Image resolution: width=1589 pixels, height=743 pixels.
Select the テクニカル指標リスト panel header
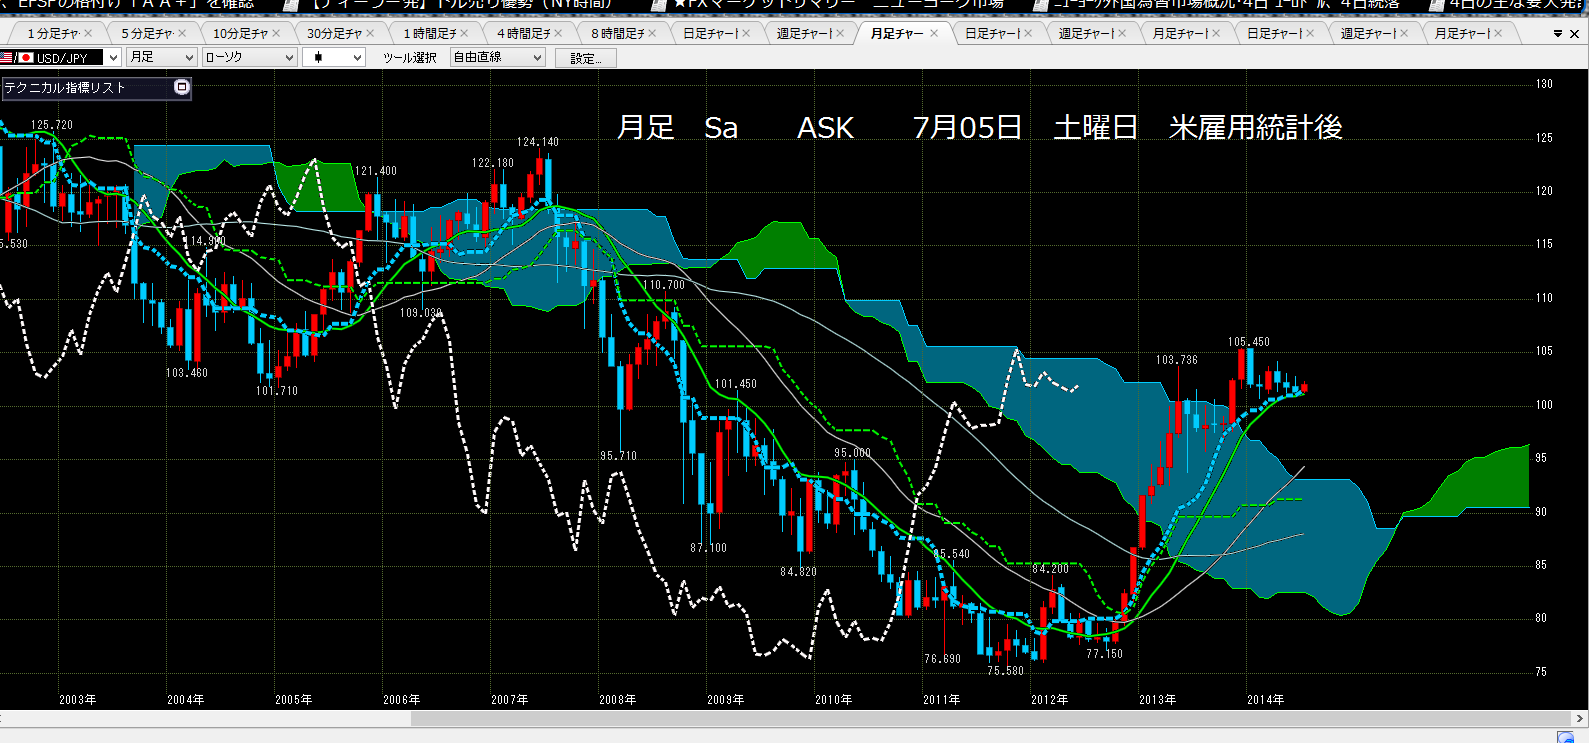coord(96,88)
